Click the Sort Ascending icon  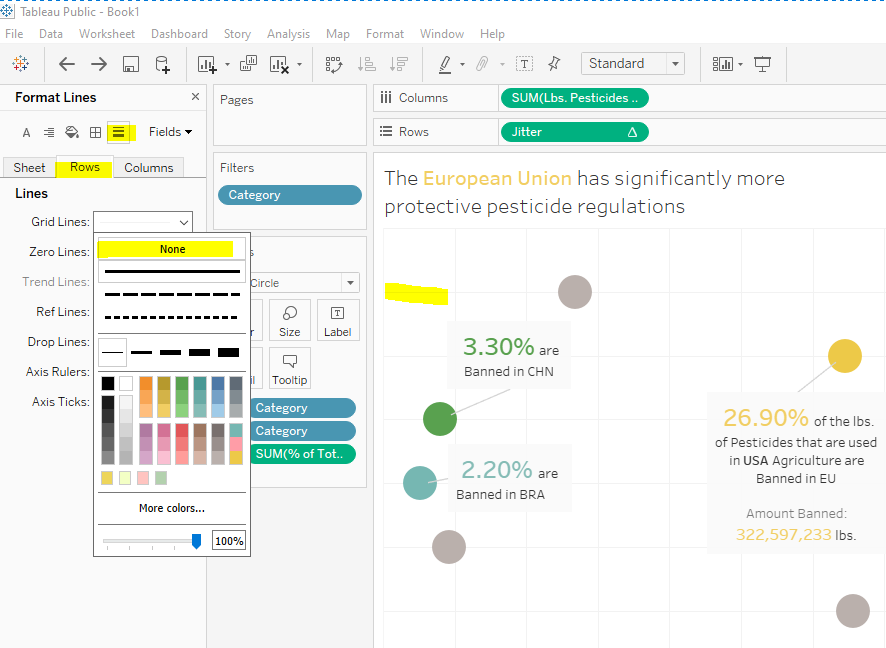tap(367, 64)
